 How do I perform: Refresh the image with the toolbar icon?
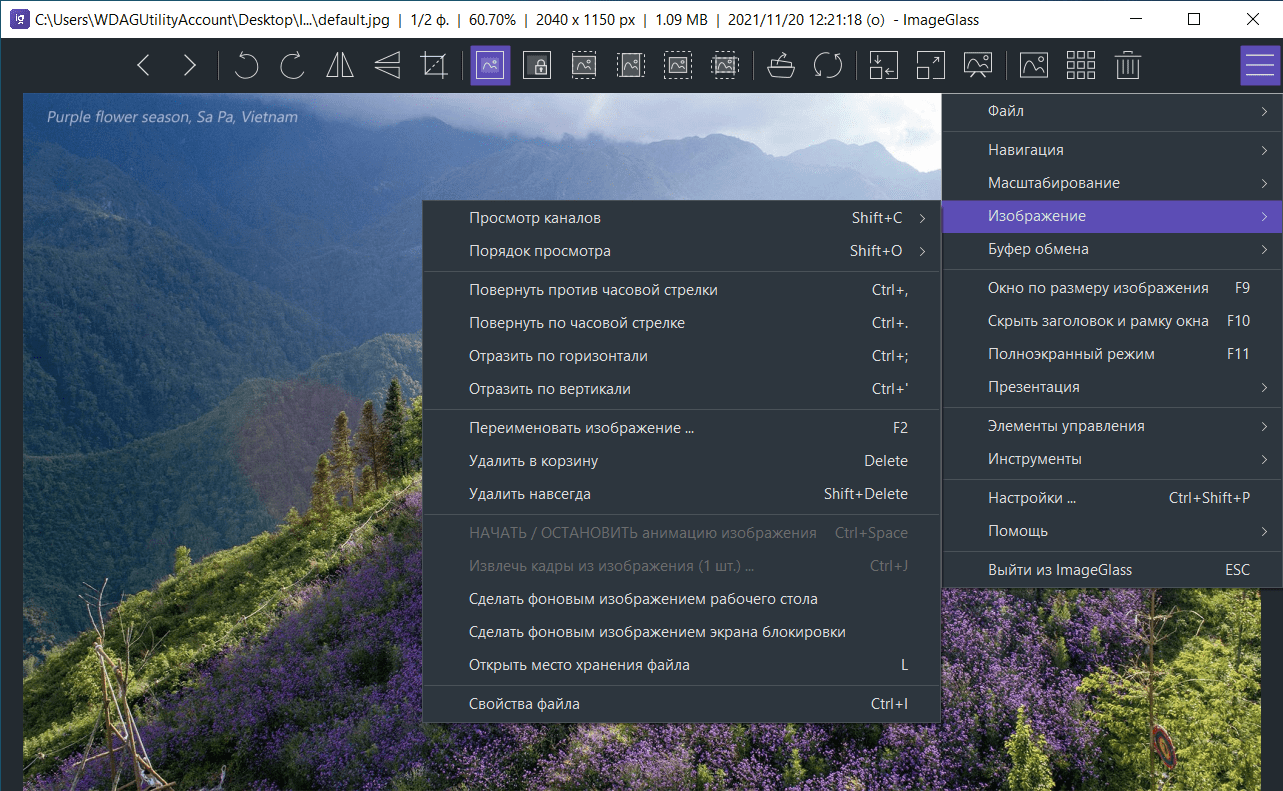point(828,66)
